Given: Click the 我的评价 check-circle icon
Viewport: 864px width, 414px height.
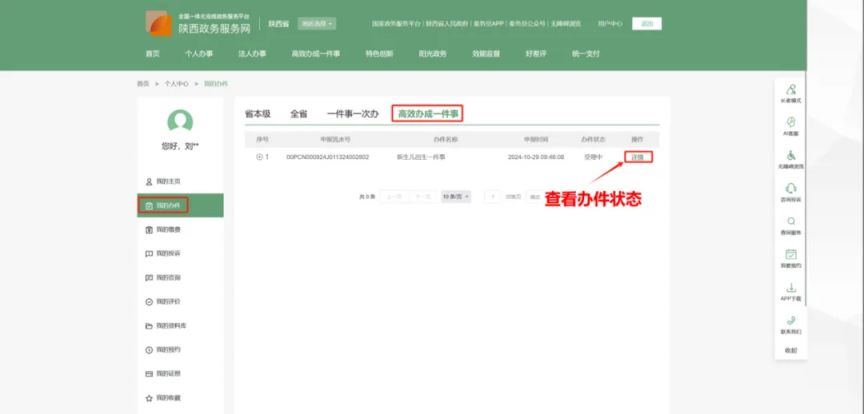Looking at the screenshot, I should 149,302.
